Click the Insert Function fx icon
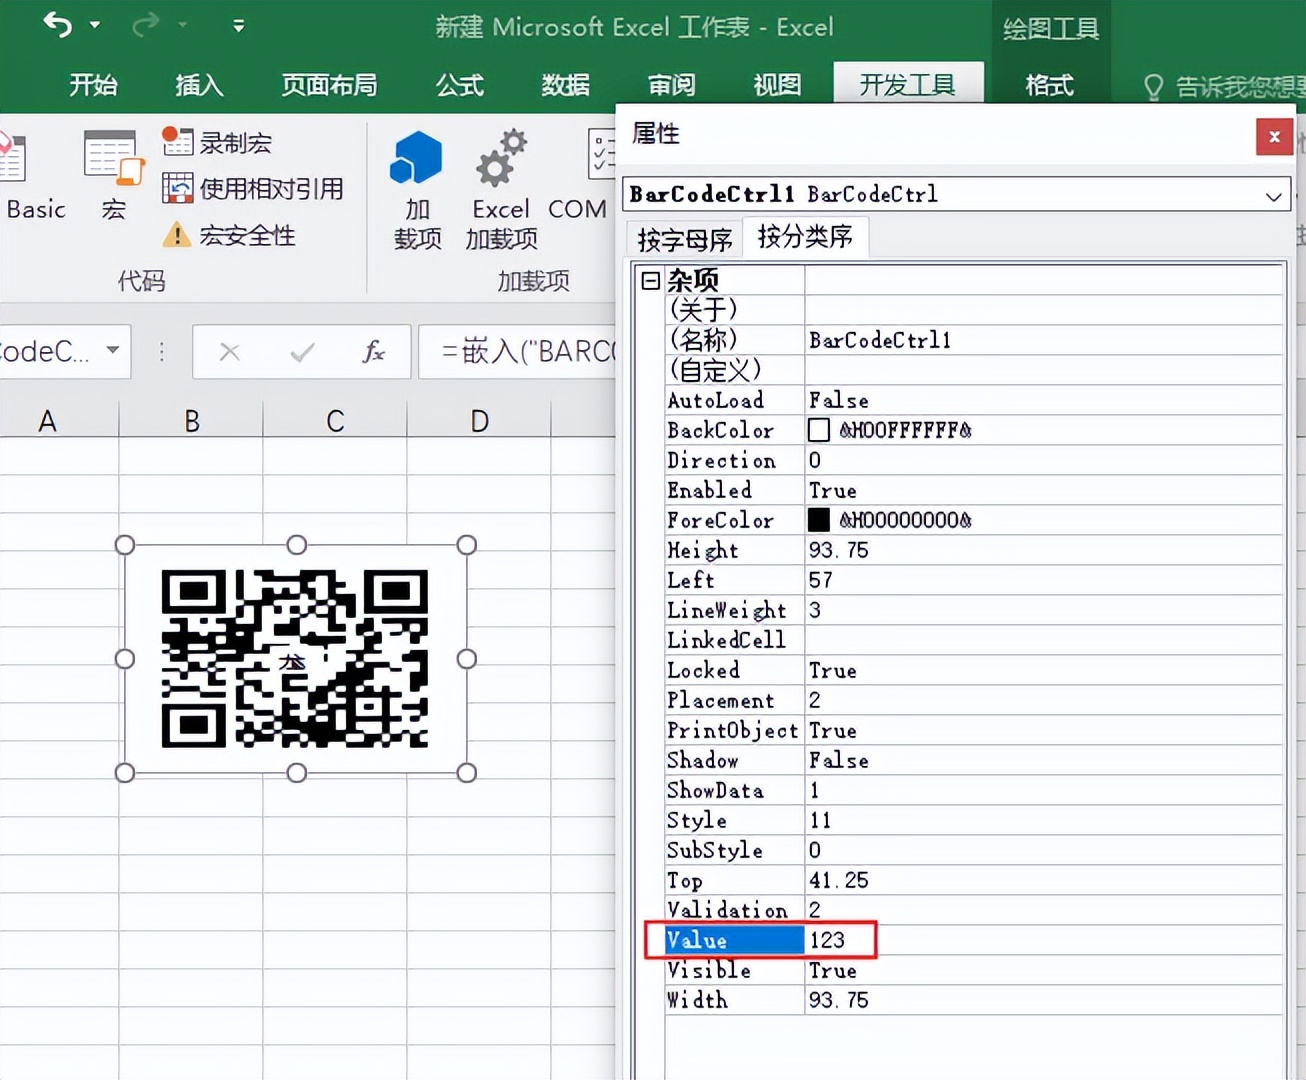The width and height of the screenshot is (1306, 1080). 373,352
